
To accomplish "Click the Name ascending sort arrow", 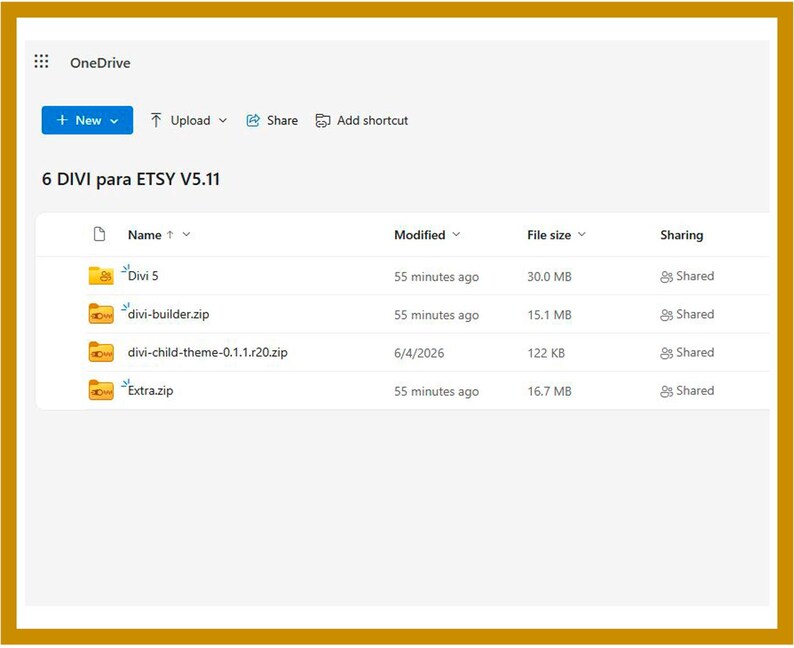I will click(170, 234).
